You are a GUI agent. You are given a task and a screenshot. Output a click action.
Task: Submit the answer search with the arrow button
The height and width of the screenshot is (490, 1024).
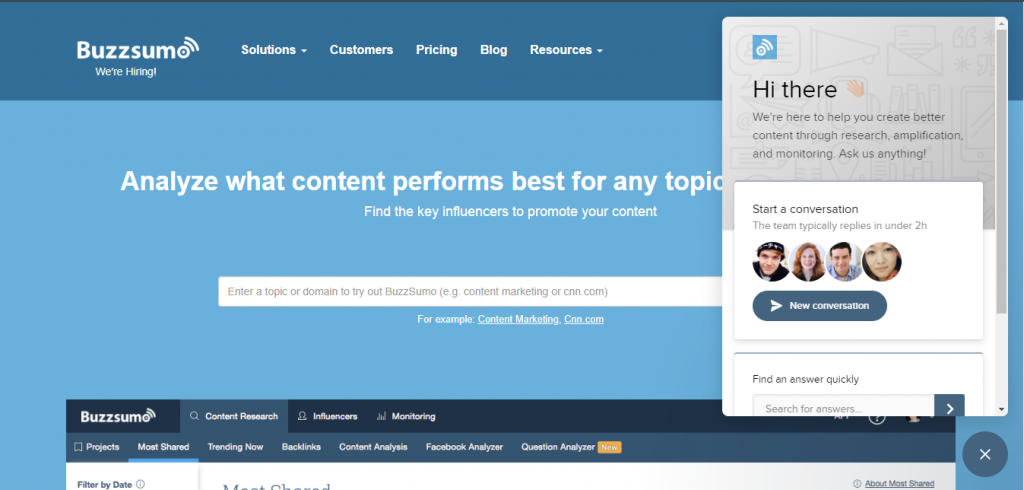coord(949,408)
